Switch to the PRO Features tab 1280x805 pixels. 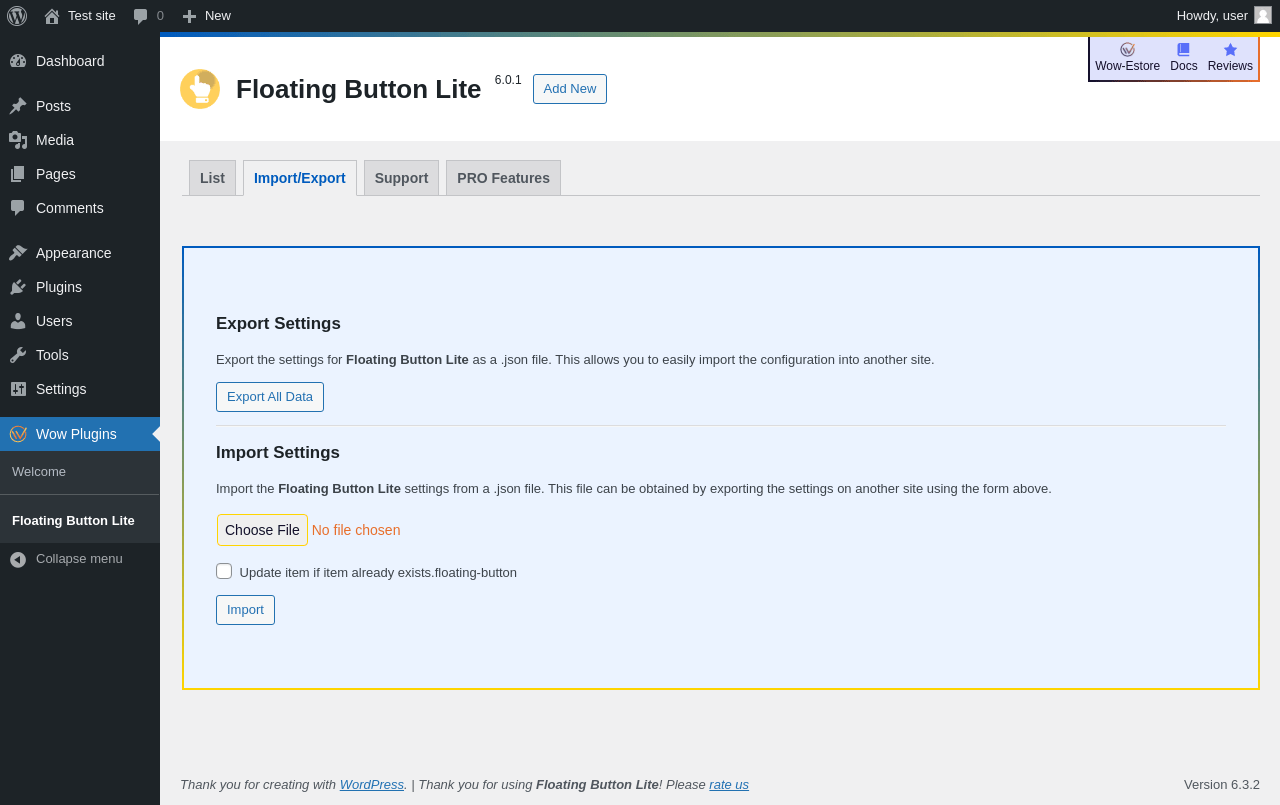click(503, 178)
